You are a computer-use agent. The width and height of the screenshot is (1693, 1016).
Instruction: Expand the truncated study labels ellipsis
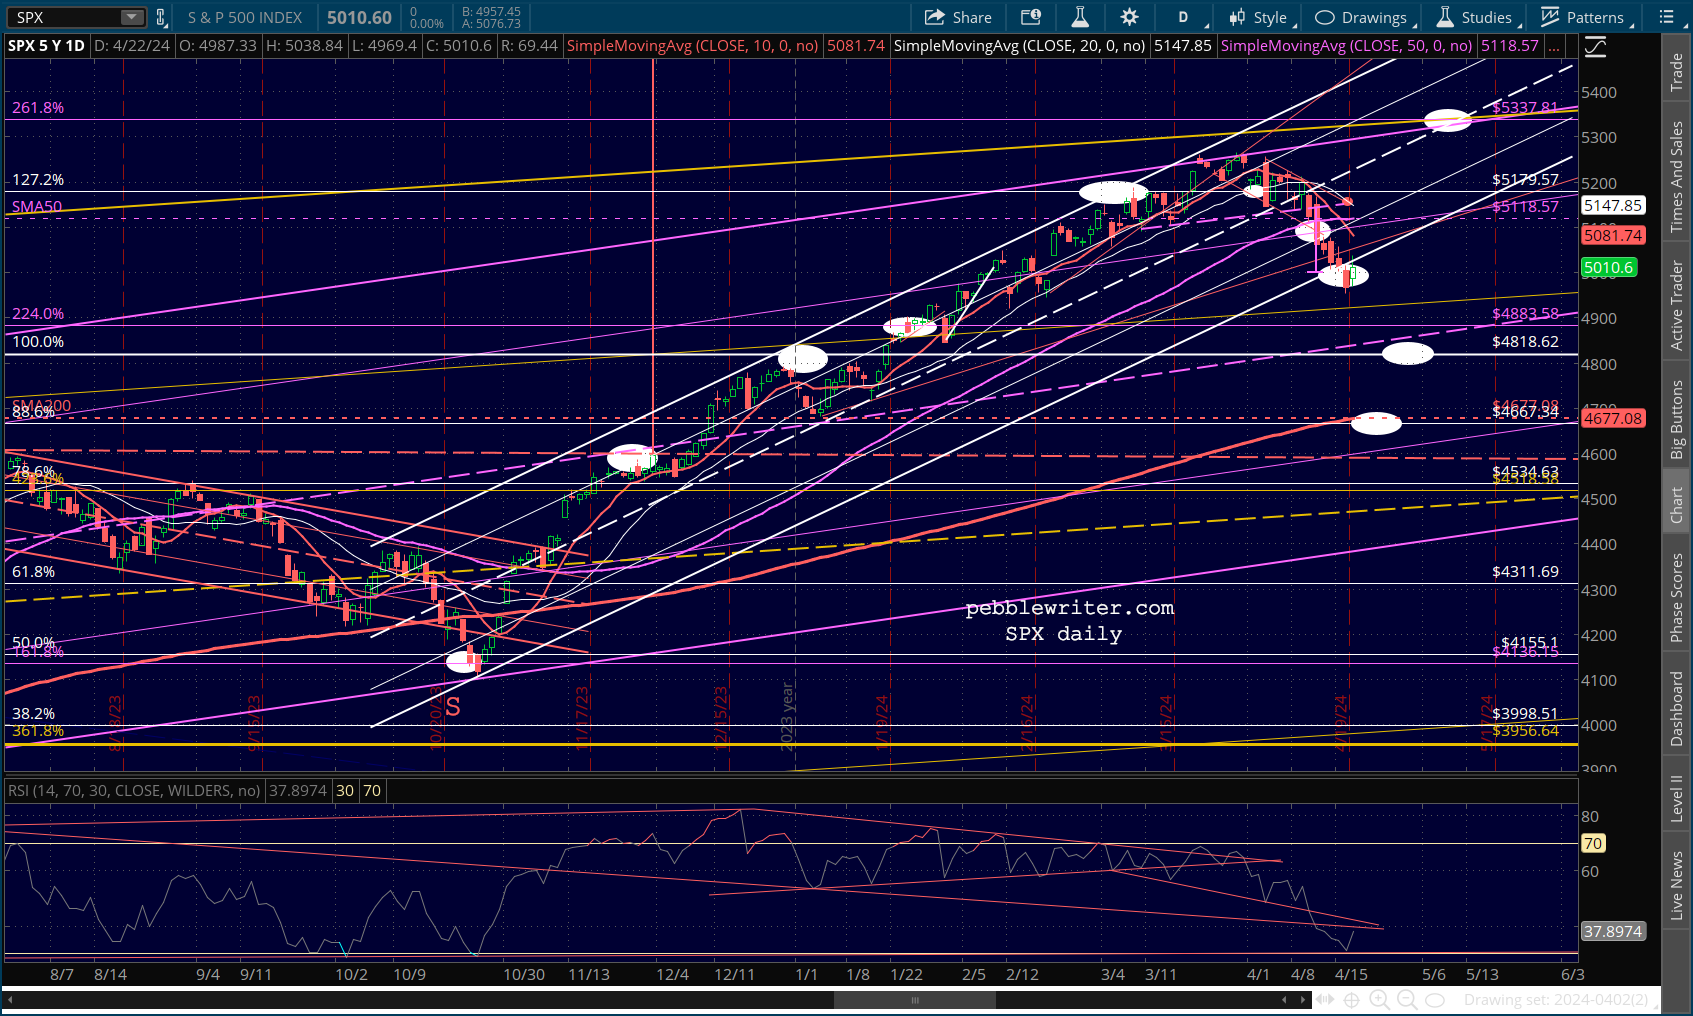(1554, 46)
